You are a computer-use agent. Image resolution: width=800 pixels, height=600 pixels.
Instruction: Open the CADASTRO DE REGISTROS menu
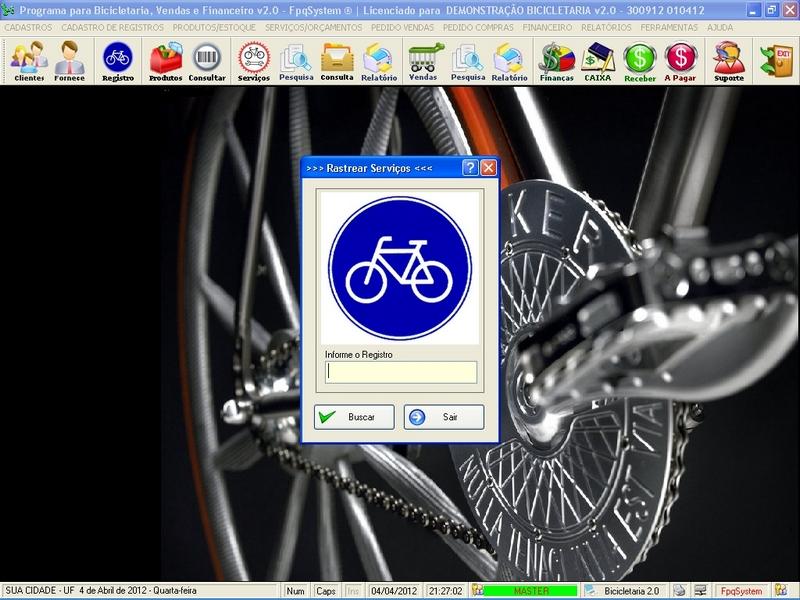113,28
